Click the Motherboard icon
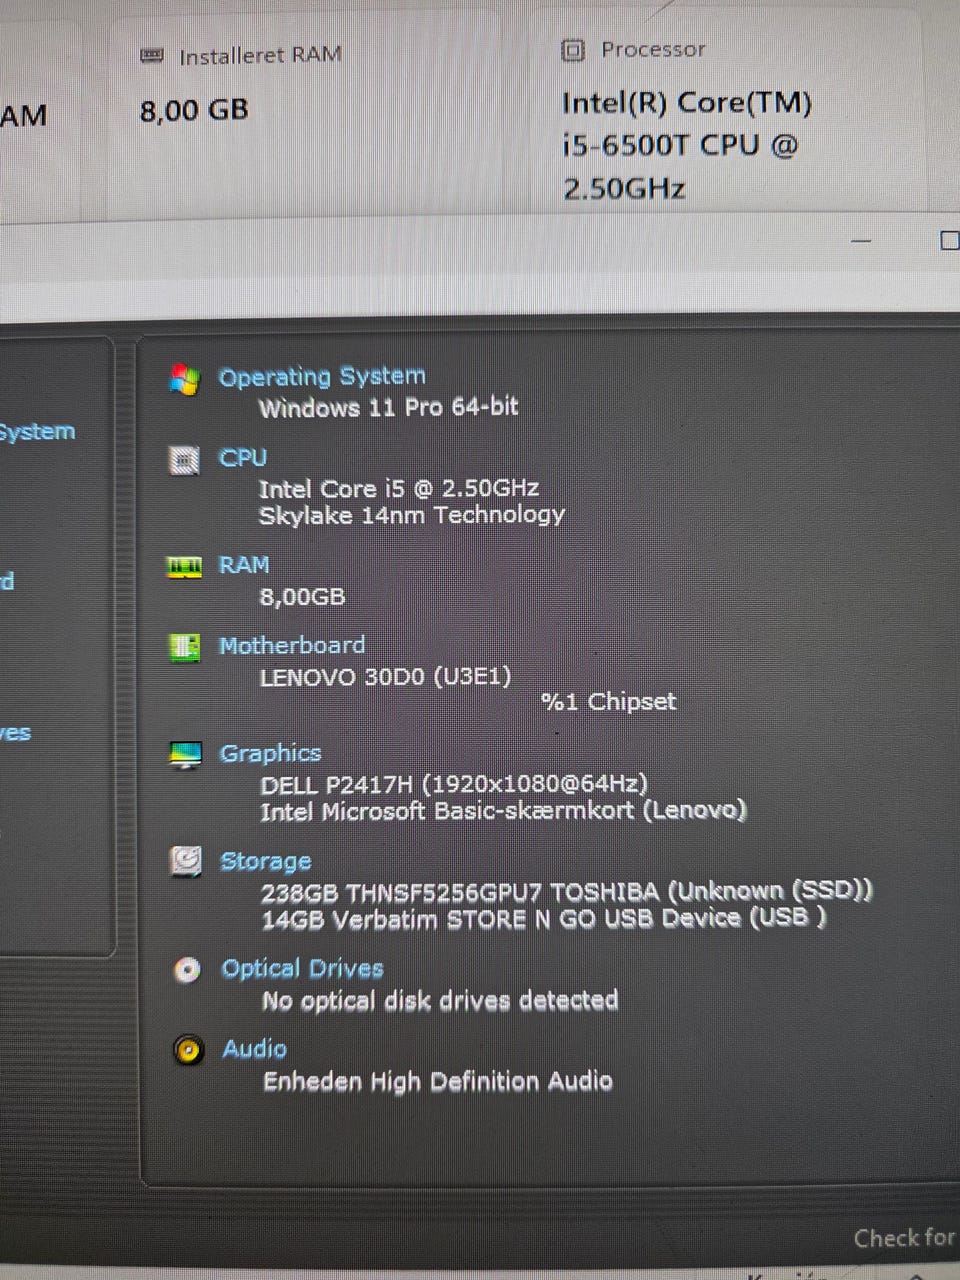The height and width of the screenshot is (1280, 960). click(x=184, y=647)
